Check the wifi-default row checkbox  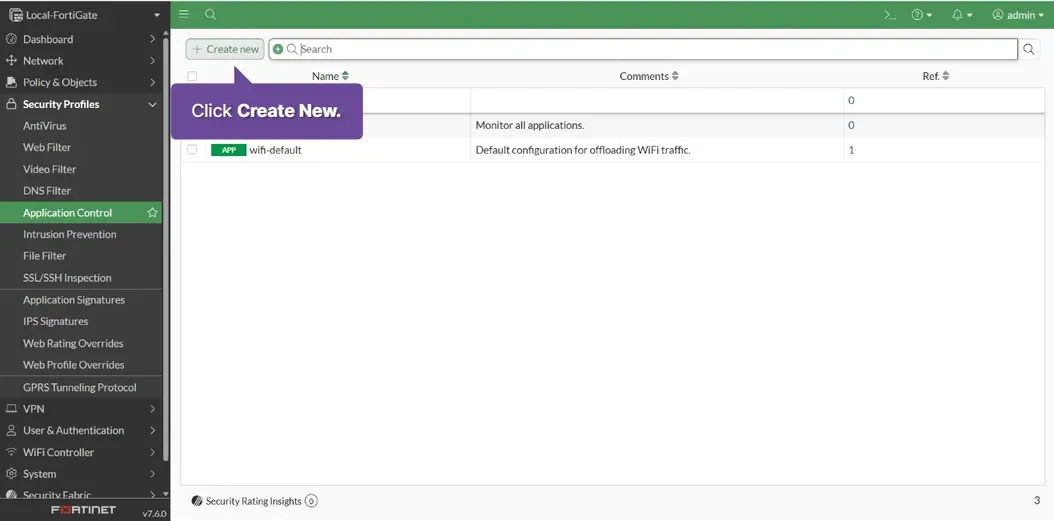pyautogui.click(x=192, y=149)
